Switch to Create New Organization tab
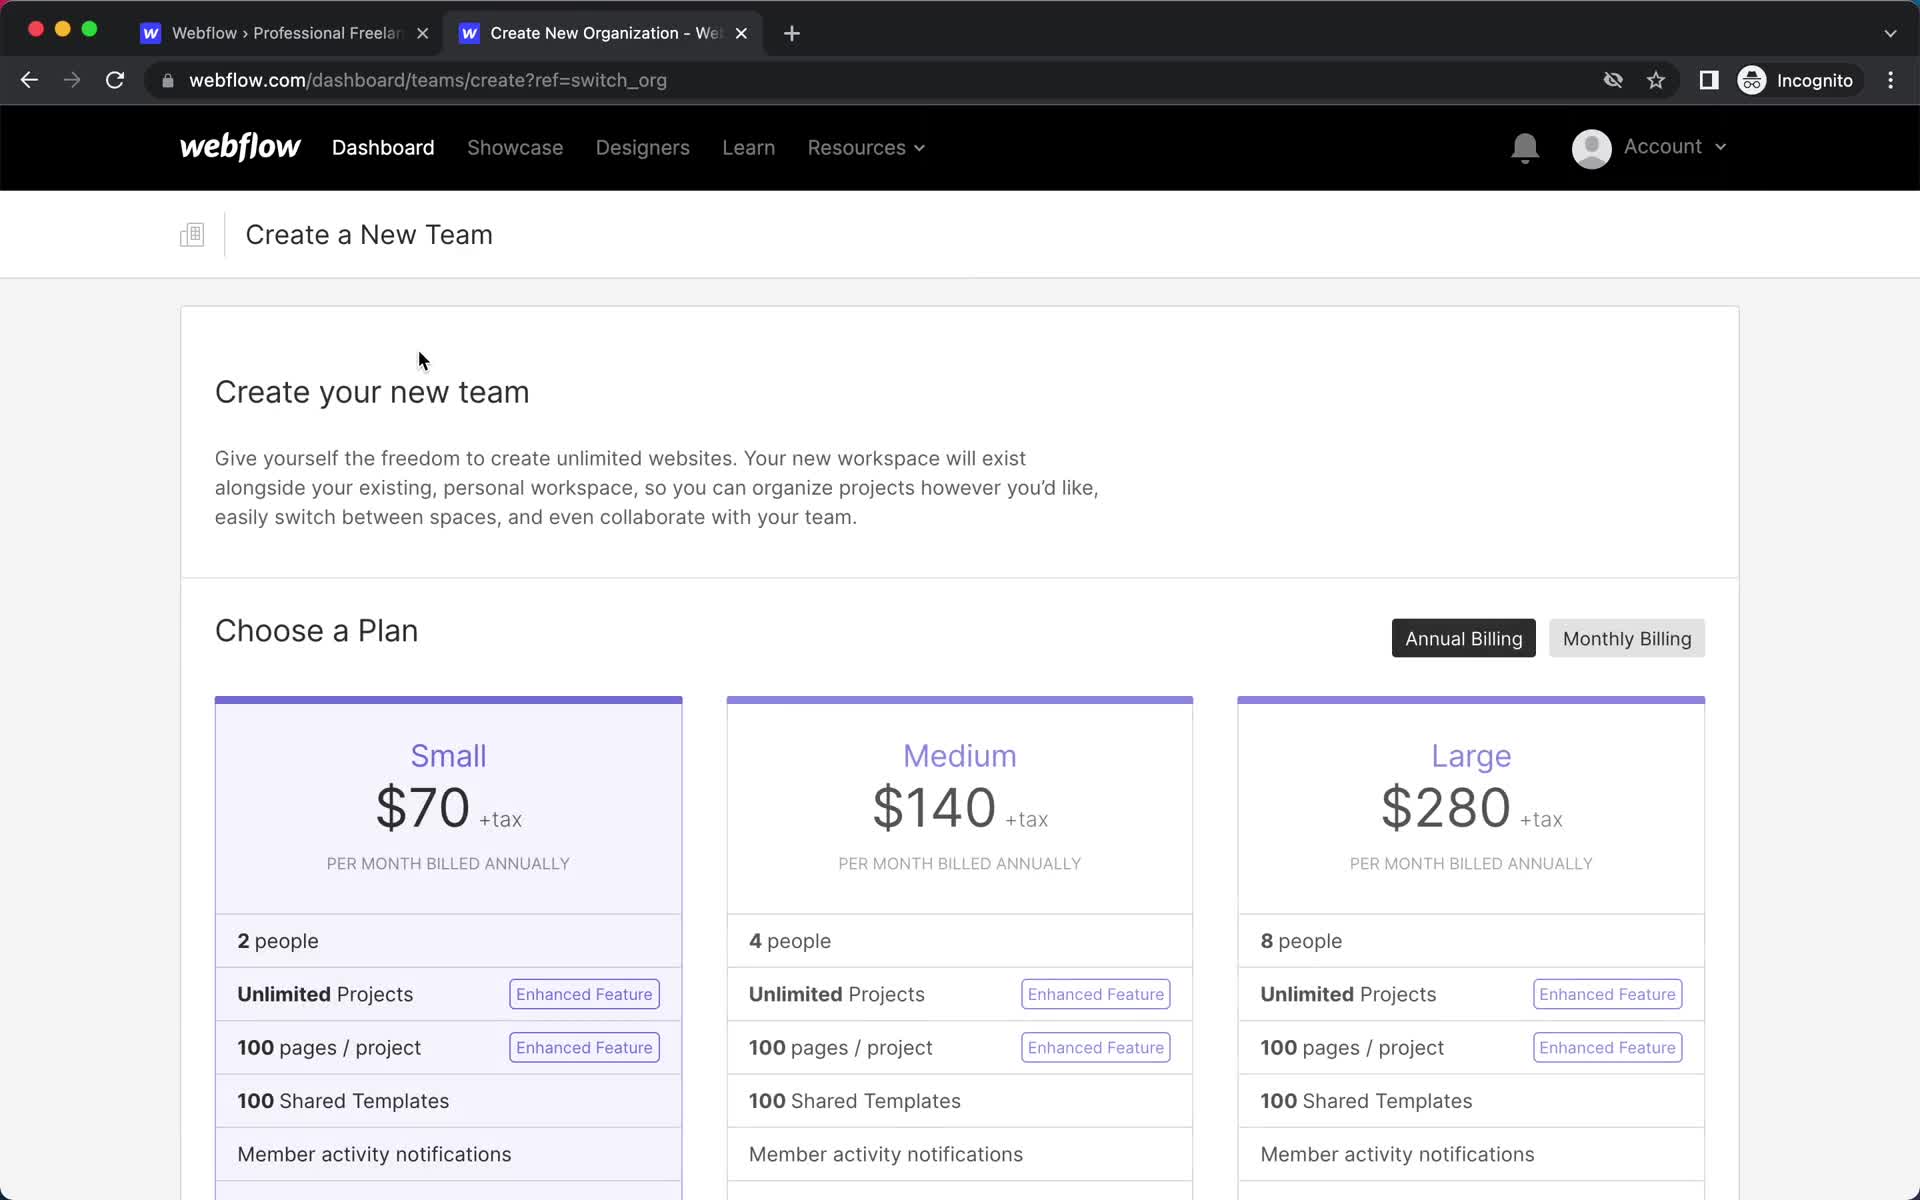1920x1200 pixels. [x=604, y=33]
